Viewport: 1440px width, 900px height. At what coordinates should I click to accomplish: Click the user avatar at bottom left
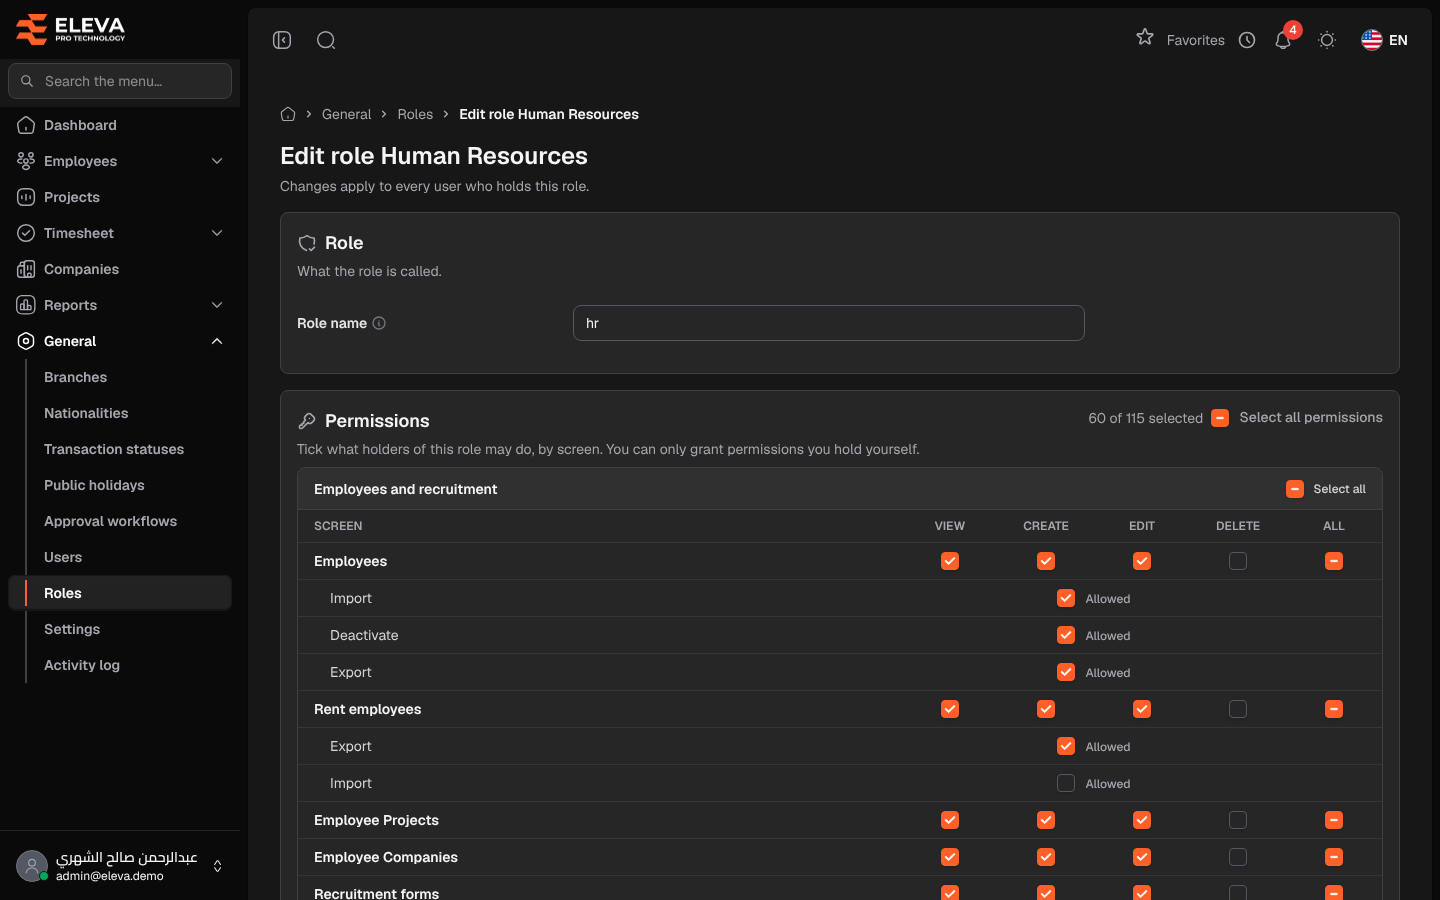coord(32,866)
